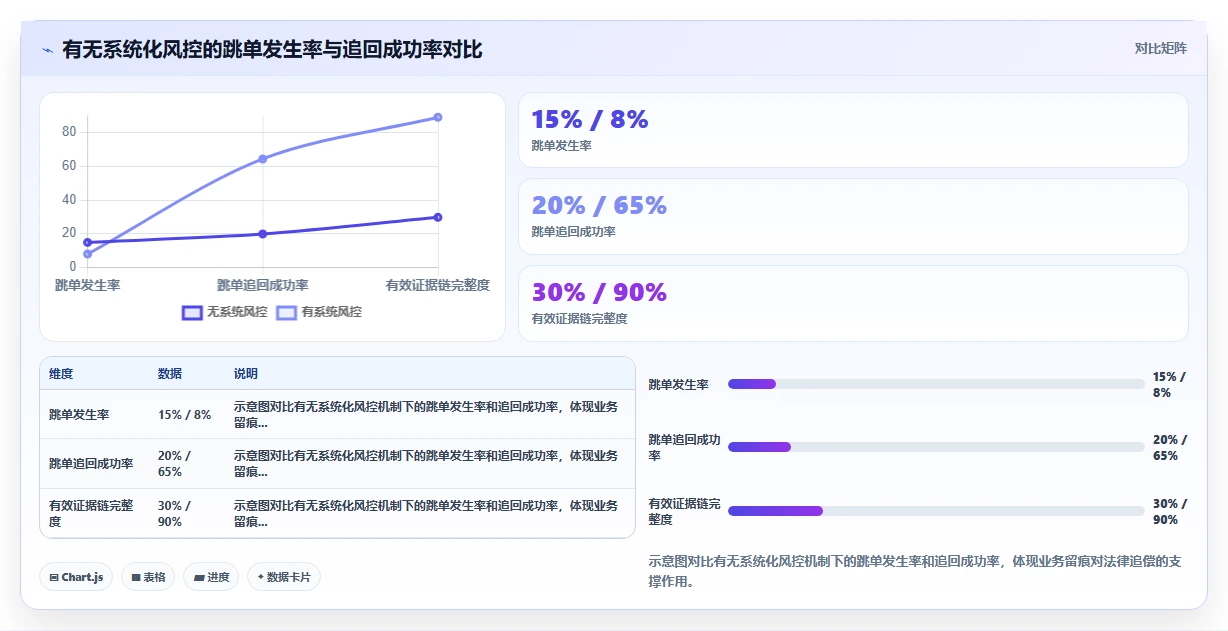The height and width of the screenshot is (631, 1228).
Task: Click the summary paragraph under progress bars
Action: pyautogui.click(x=915, y=571)
